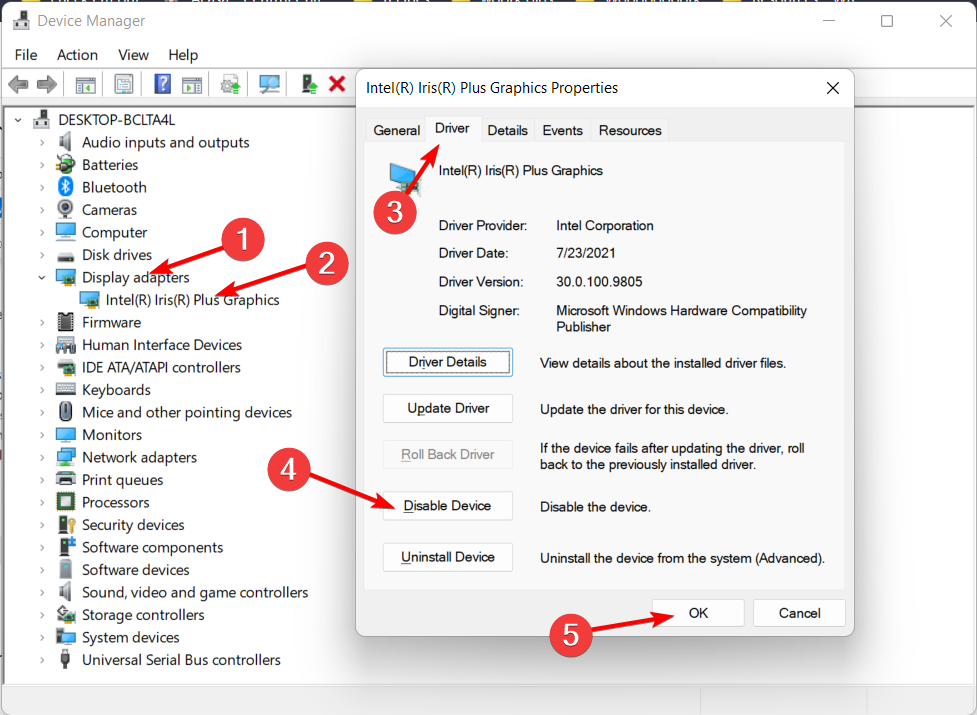Click the Disk drives icon

click(x=65, y=255)
